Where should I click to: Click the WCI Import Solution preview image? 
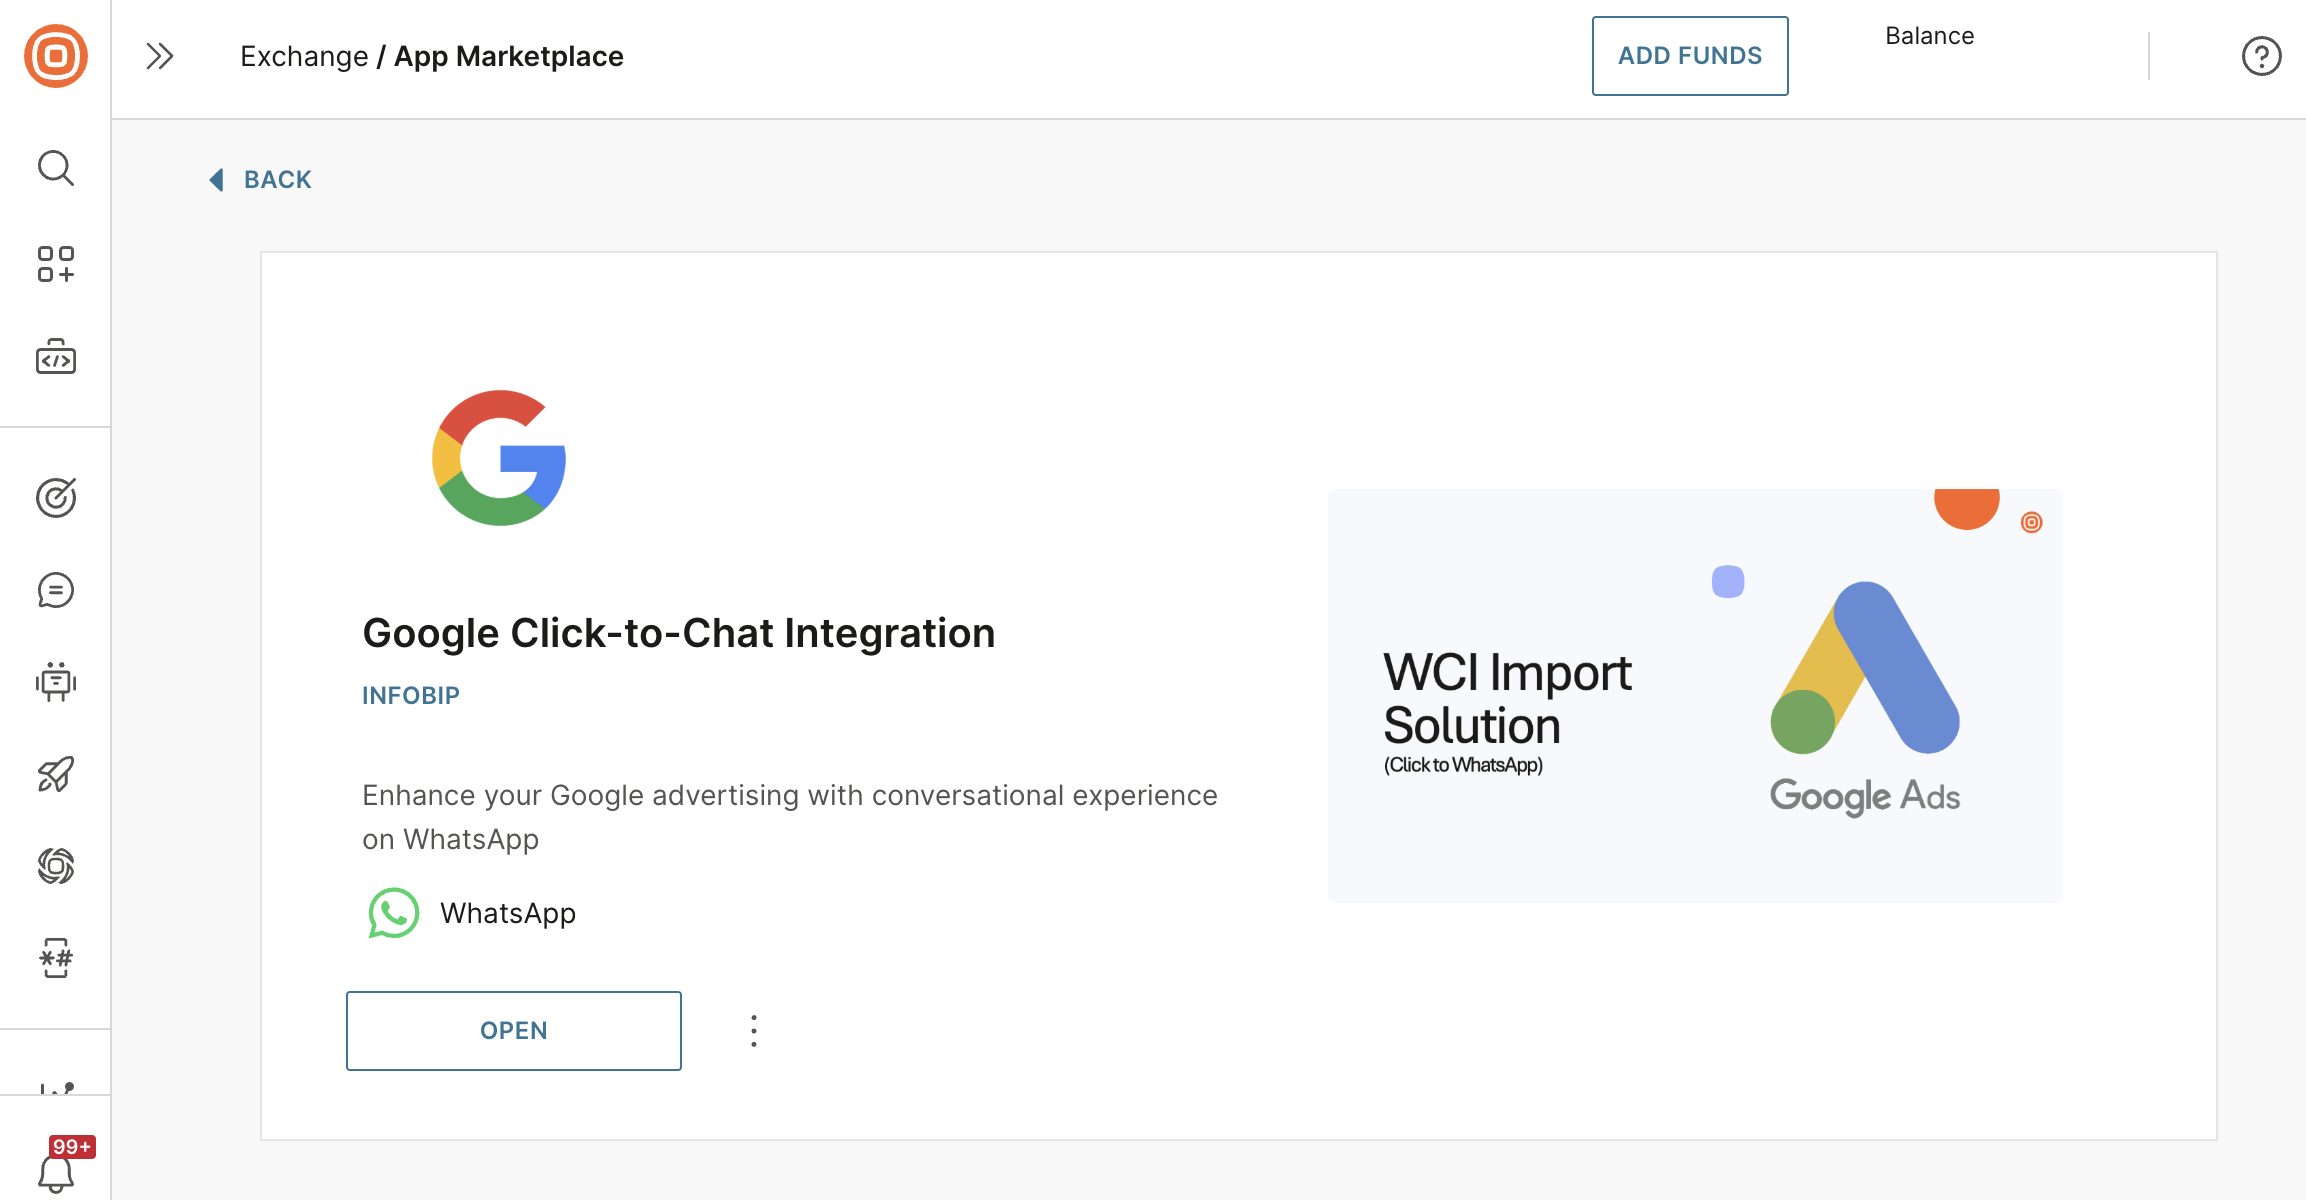point(1695,696)
